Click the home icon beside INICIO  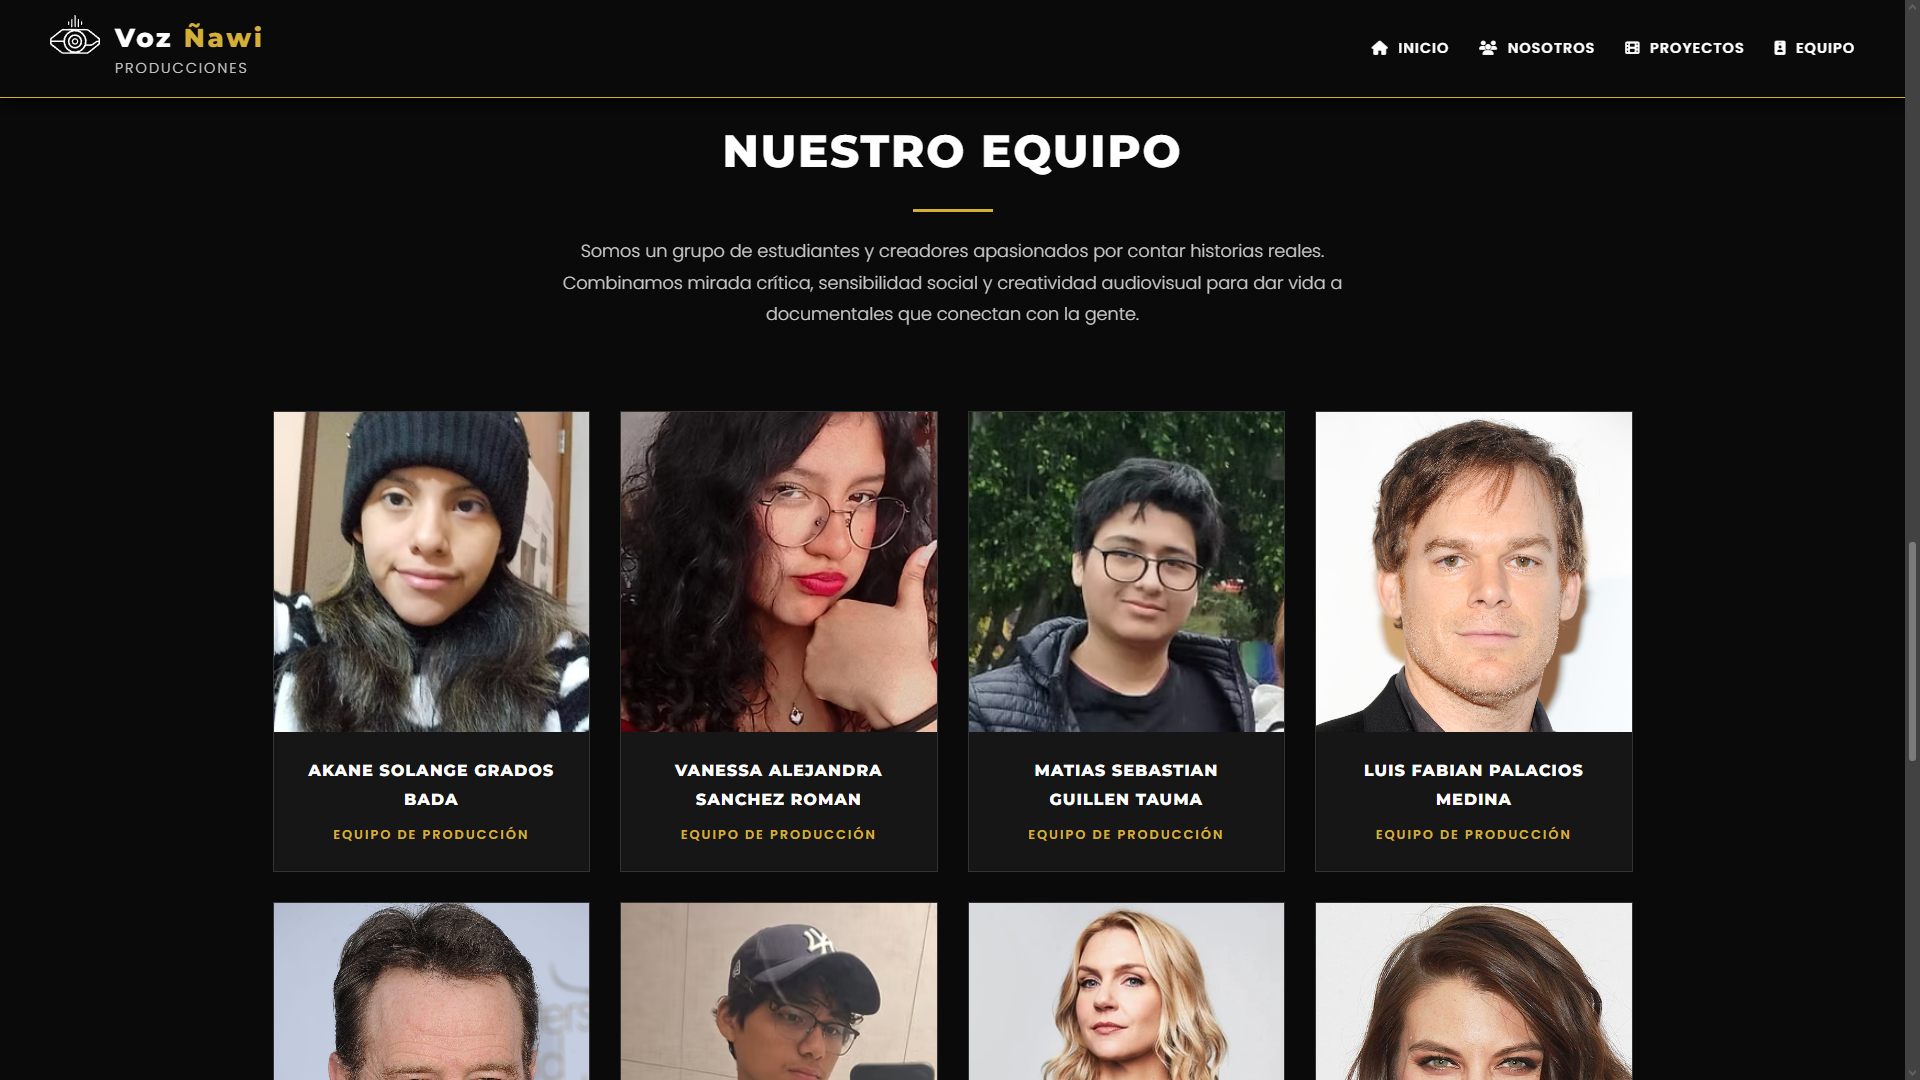coord(1380,48)
